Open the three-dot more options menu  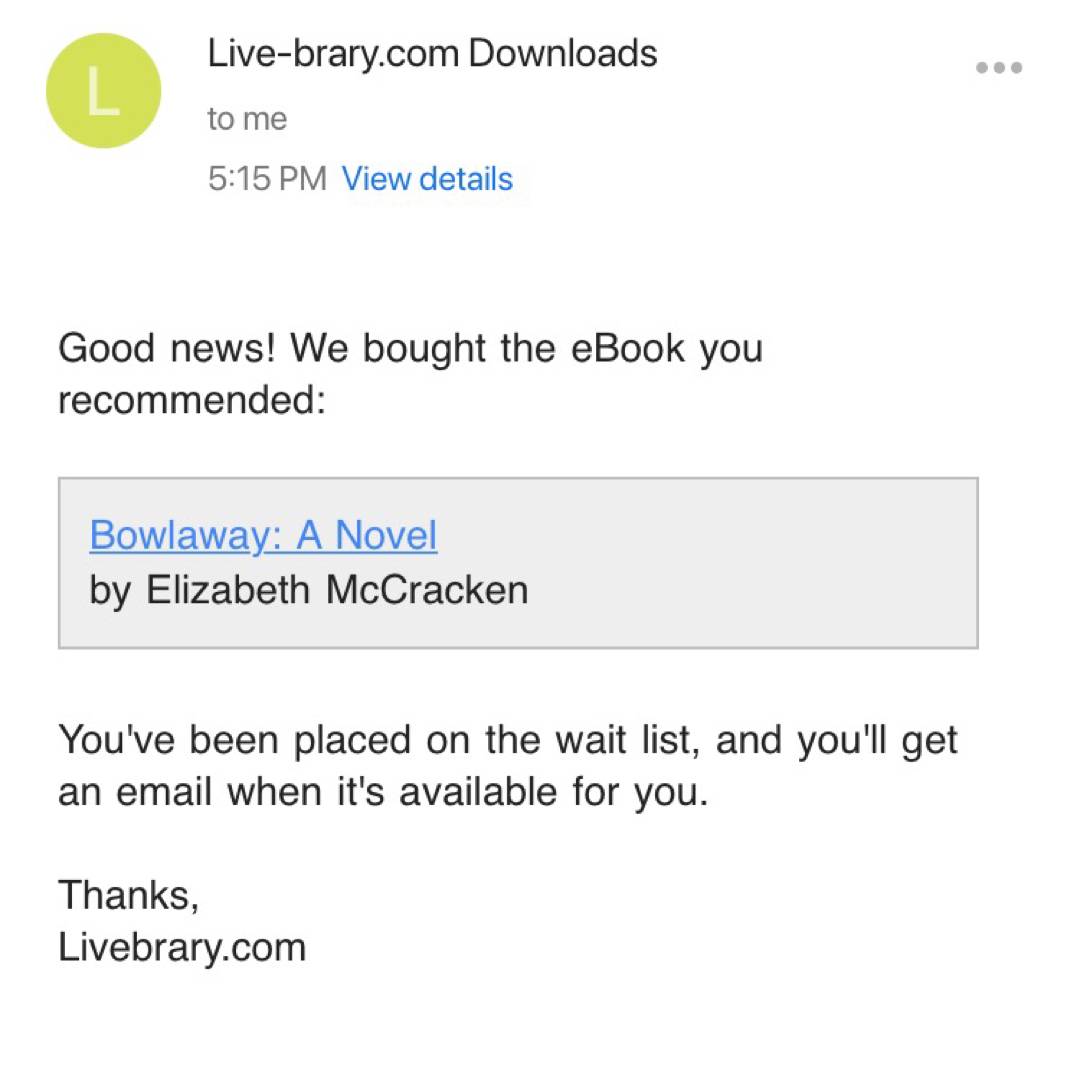998,68
